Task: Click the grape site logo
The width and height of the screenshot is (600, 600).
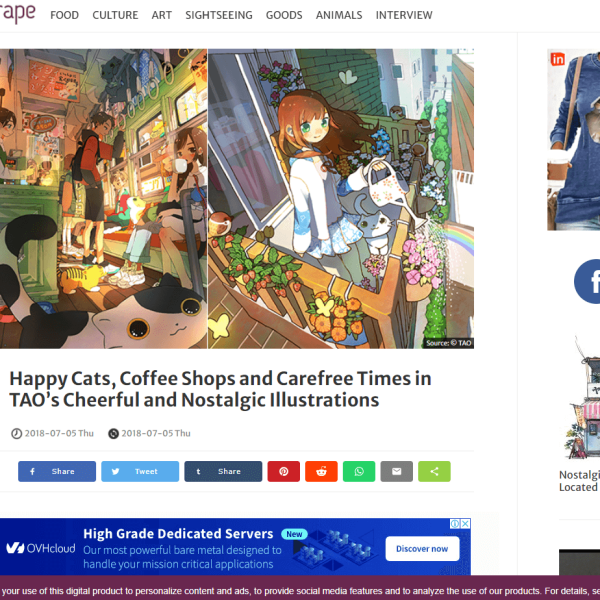Action: pos(17,13)
